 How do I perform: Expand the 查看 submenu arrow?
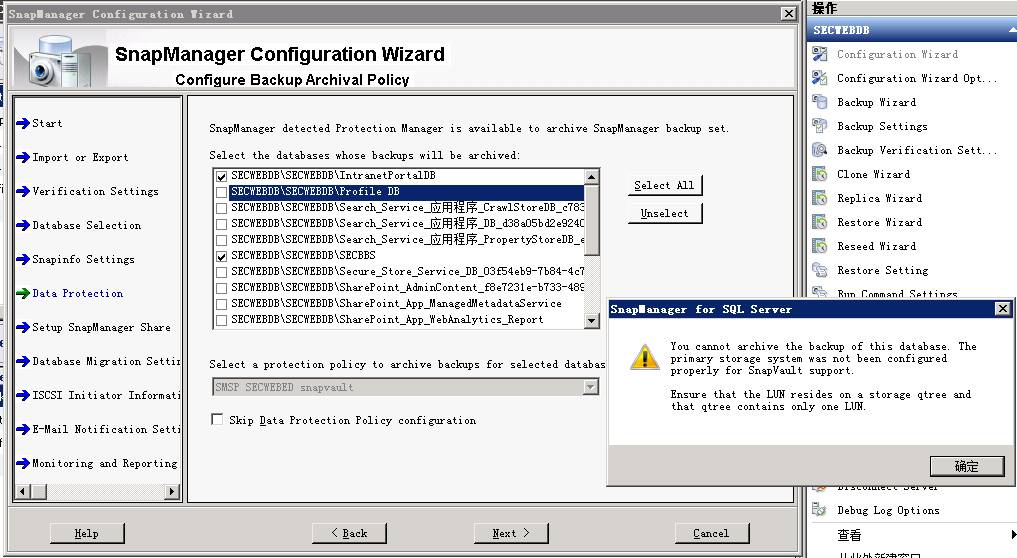[x=1013, y=535]
